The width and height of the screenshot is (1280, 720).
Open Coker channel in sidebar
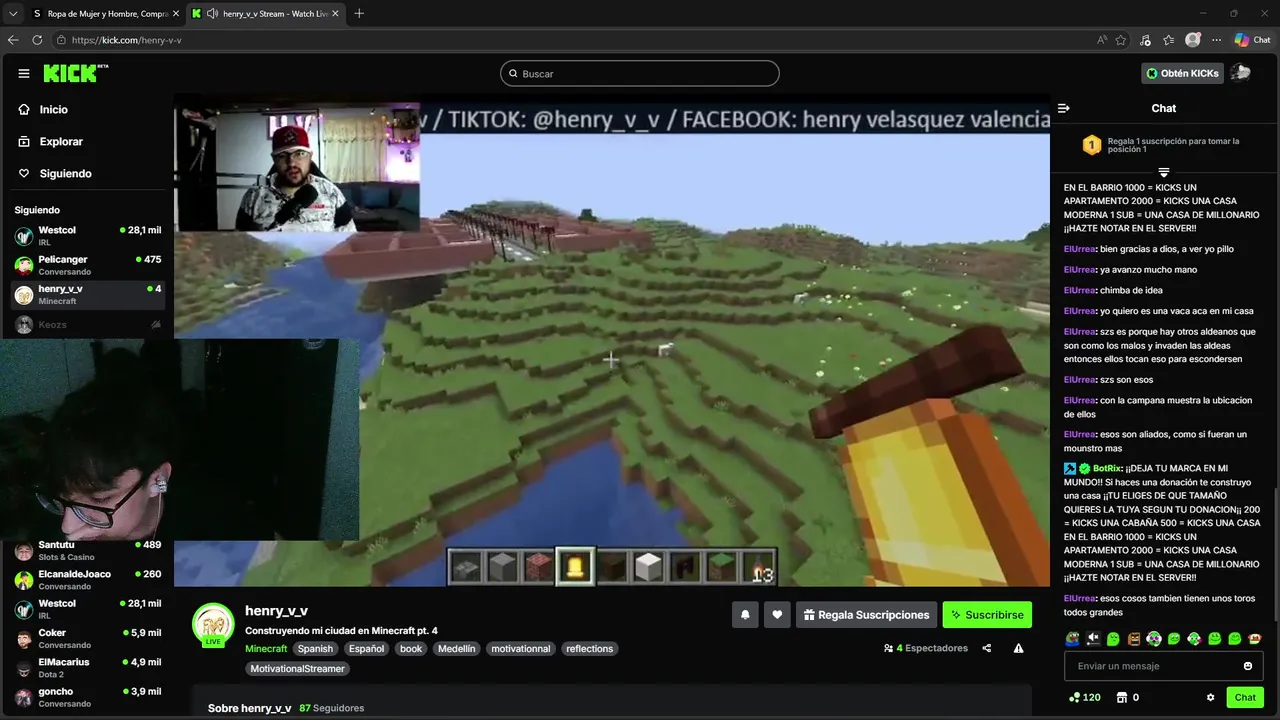tap(87, 639)
